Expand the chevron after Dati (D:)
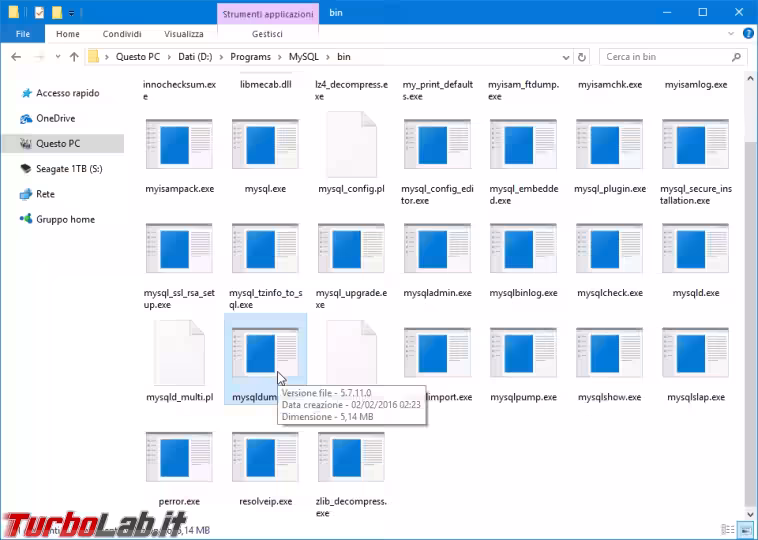 (221, 57)
